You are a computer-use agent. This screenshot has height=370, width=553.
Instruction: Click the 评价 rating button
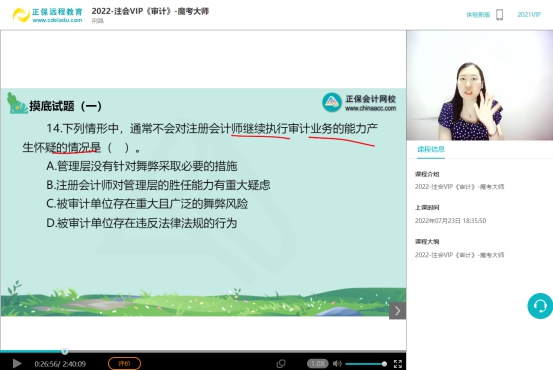click(124, 363)
